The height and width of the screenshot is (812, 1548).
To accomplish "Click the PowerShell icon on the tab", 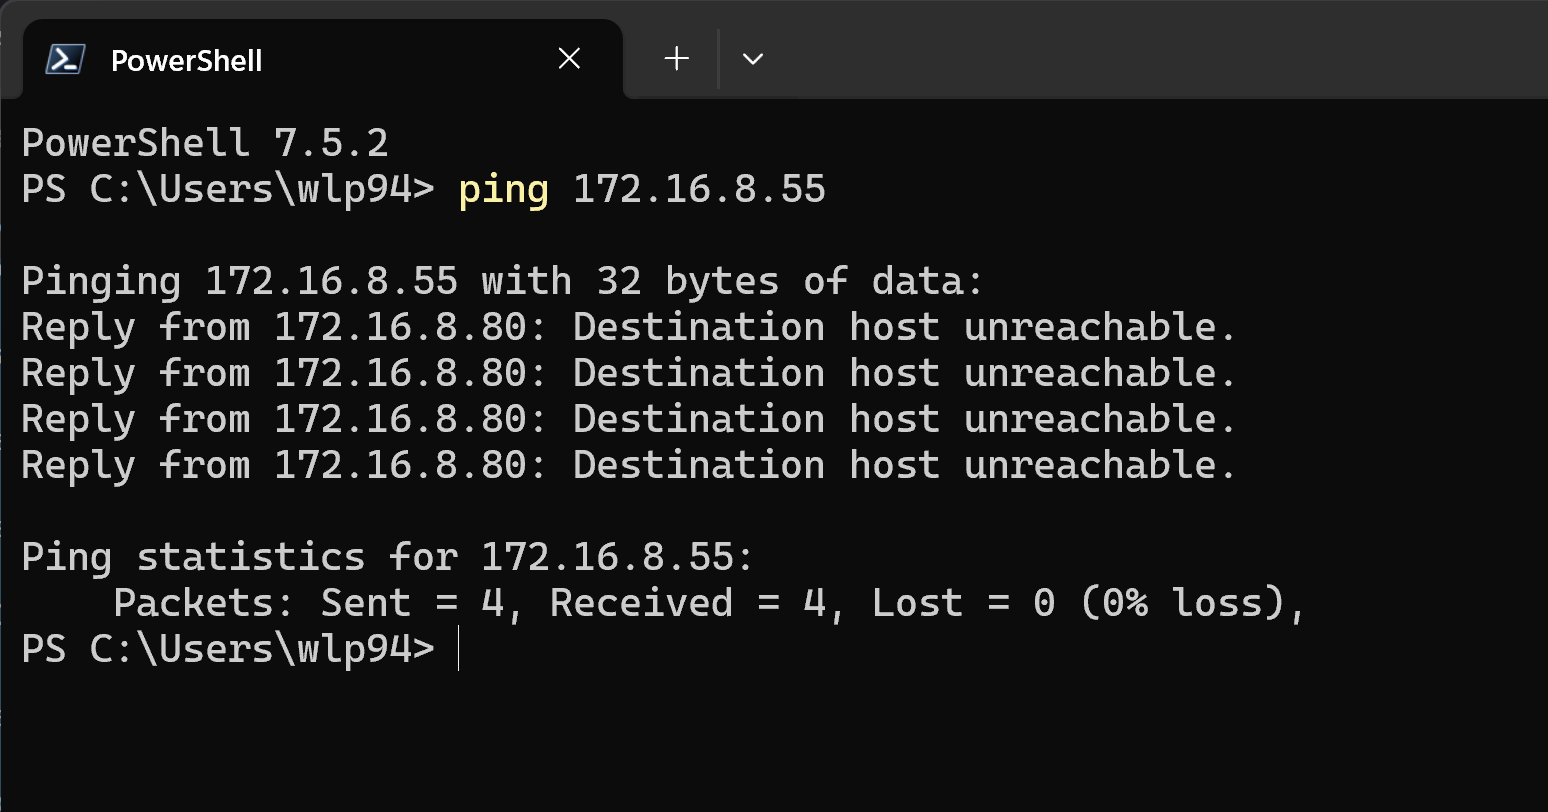I will (x=65, y=60).
